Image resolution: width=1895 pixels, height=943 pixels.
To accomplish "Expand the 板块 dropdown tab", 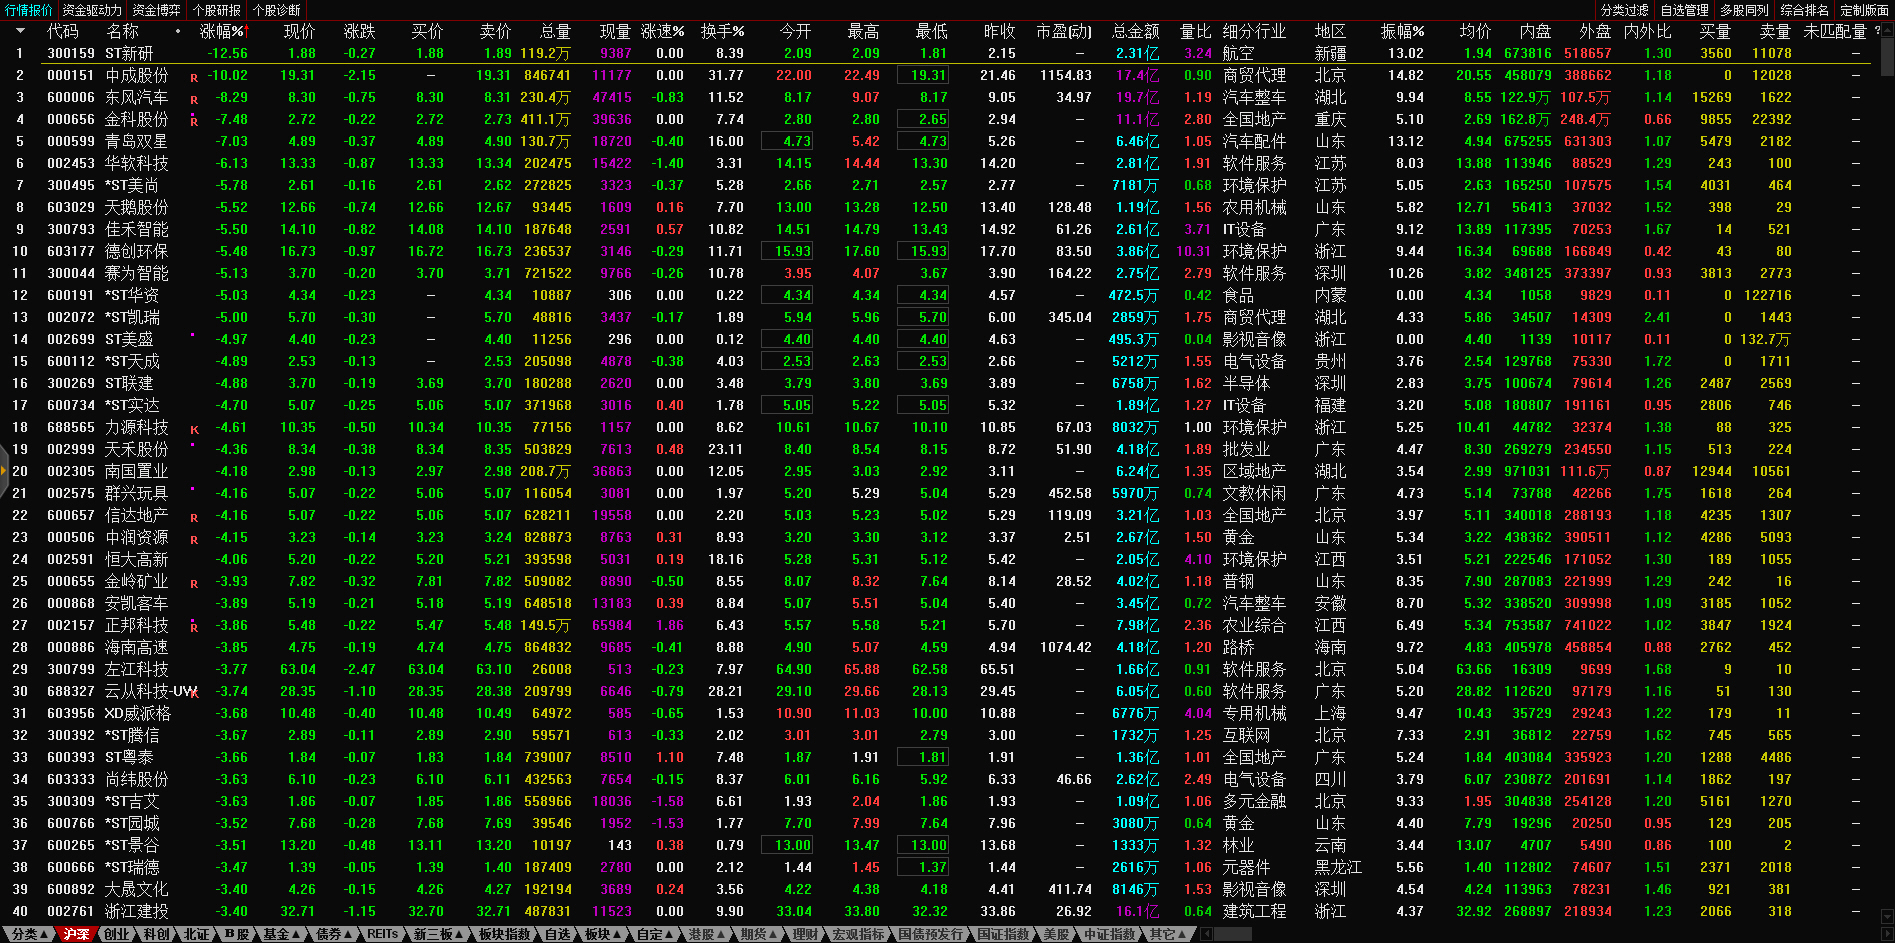I will click(x=603, y=934).
